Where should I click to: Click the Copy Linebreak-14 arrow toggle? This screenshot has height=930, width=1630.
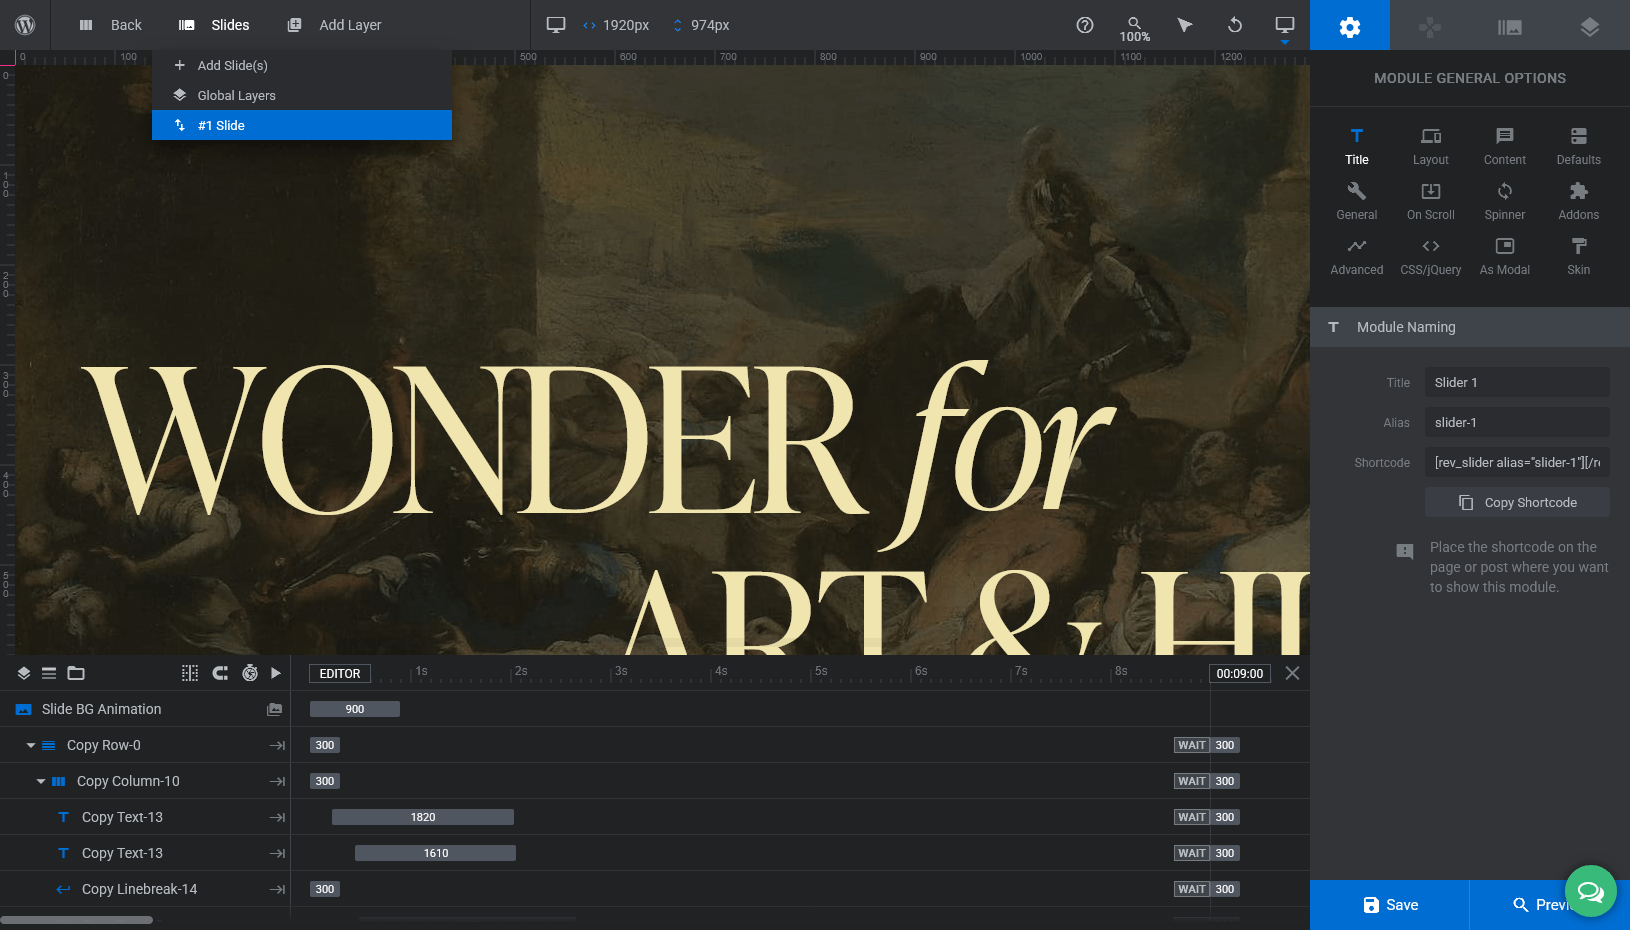point(277,889)
